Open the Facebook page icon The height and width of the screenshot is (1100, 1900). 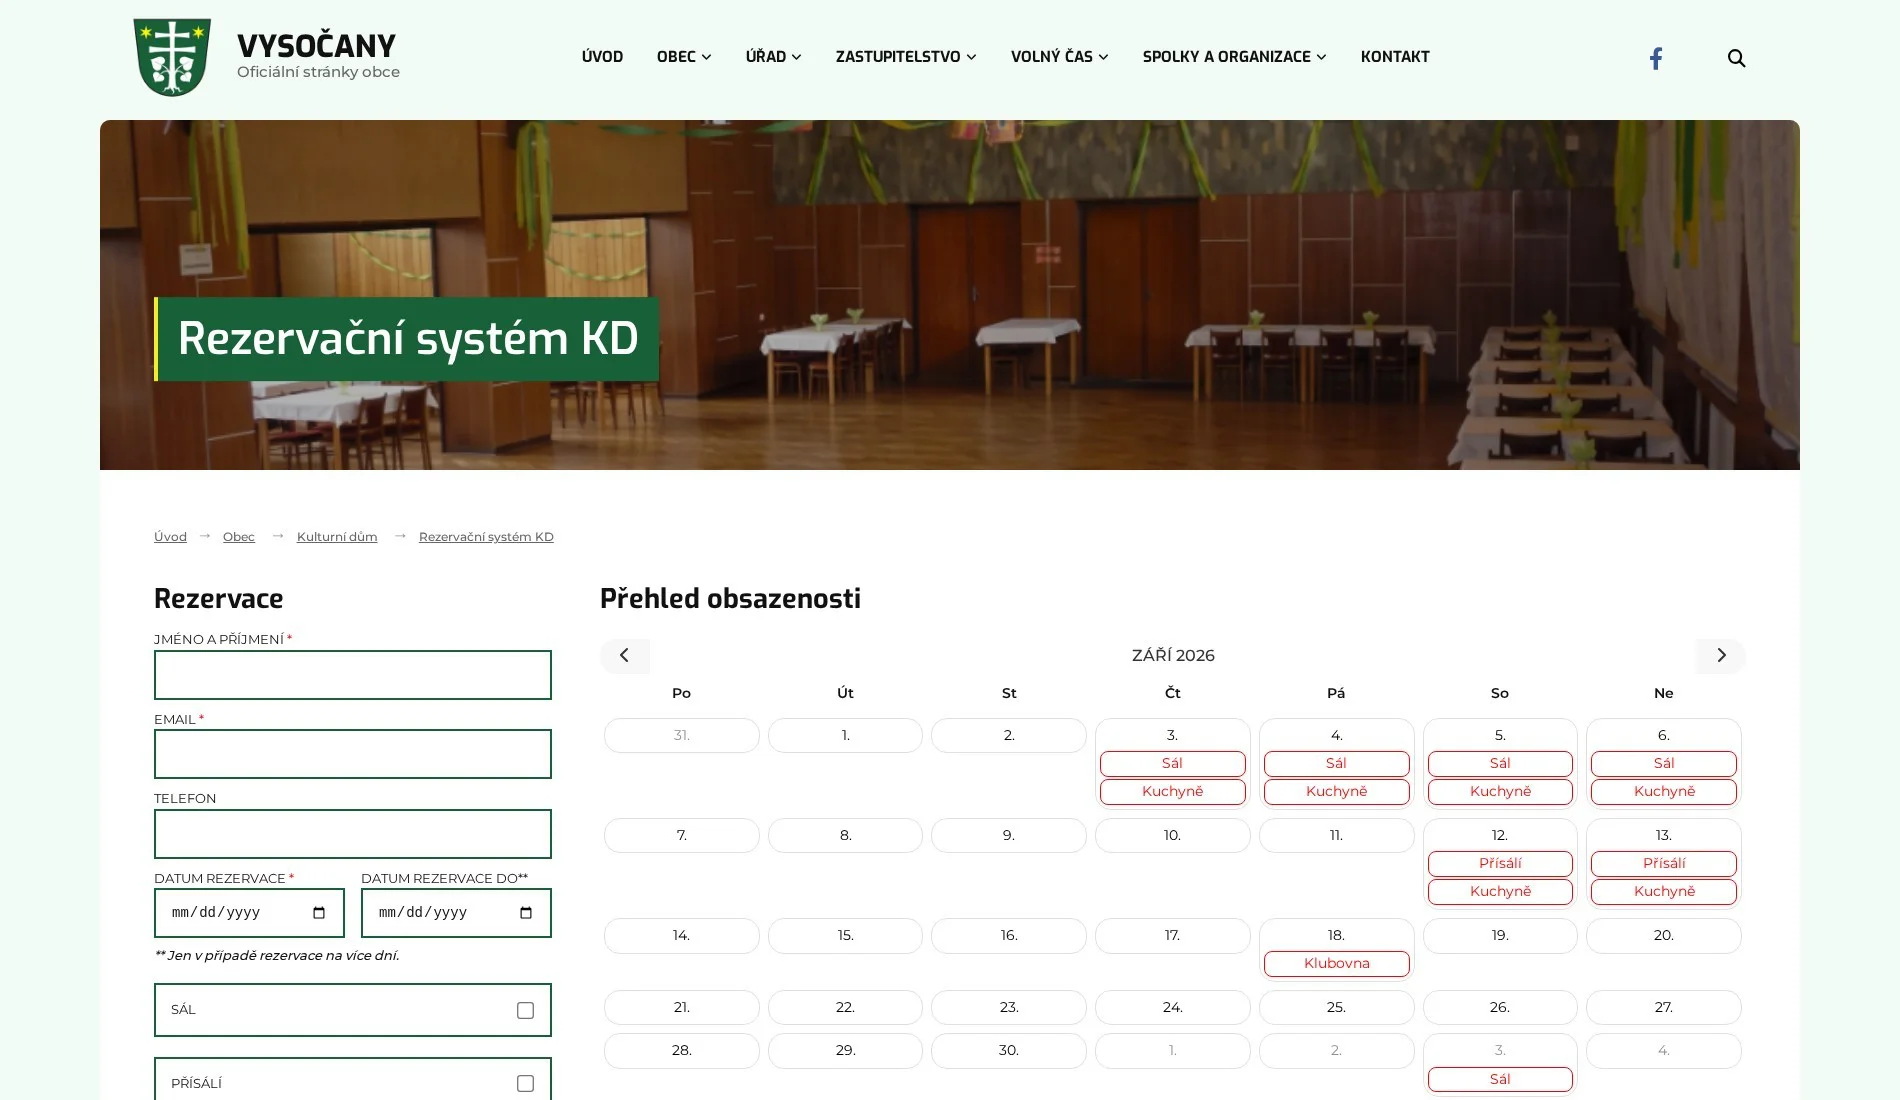(x=1656, y=58)
